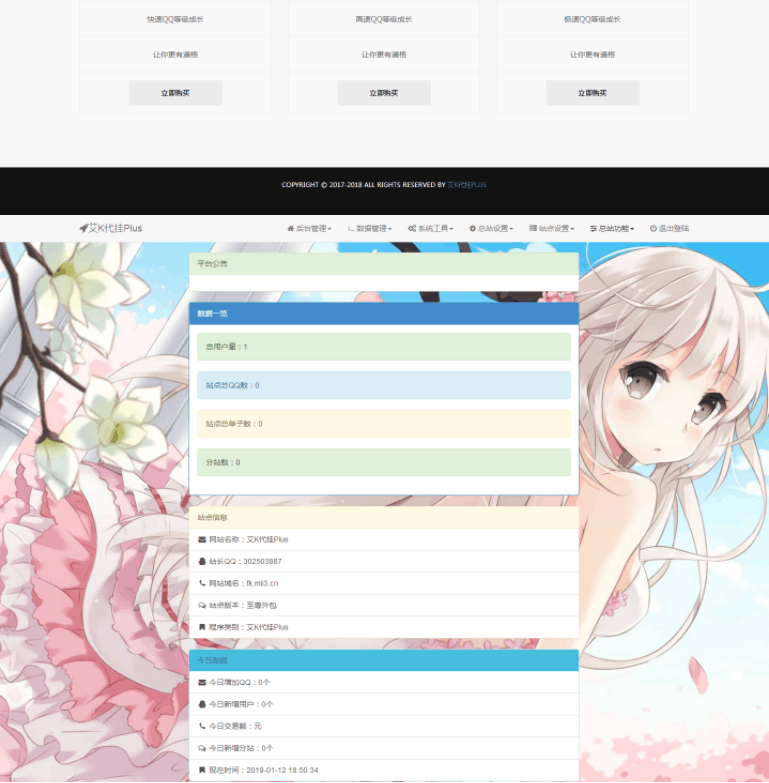Click the 站点总单子数：0 stat box
This screenshot has height=783, width=769.
tap(384, 424)
